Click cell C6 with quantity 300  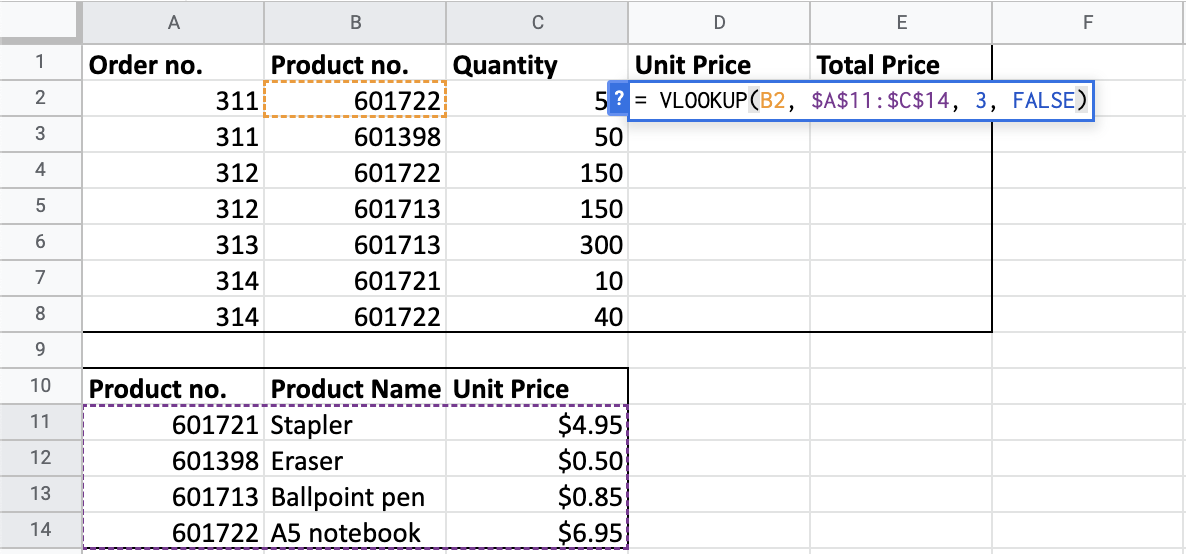click(537, 243)
